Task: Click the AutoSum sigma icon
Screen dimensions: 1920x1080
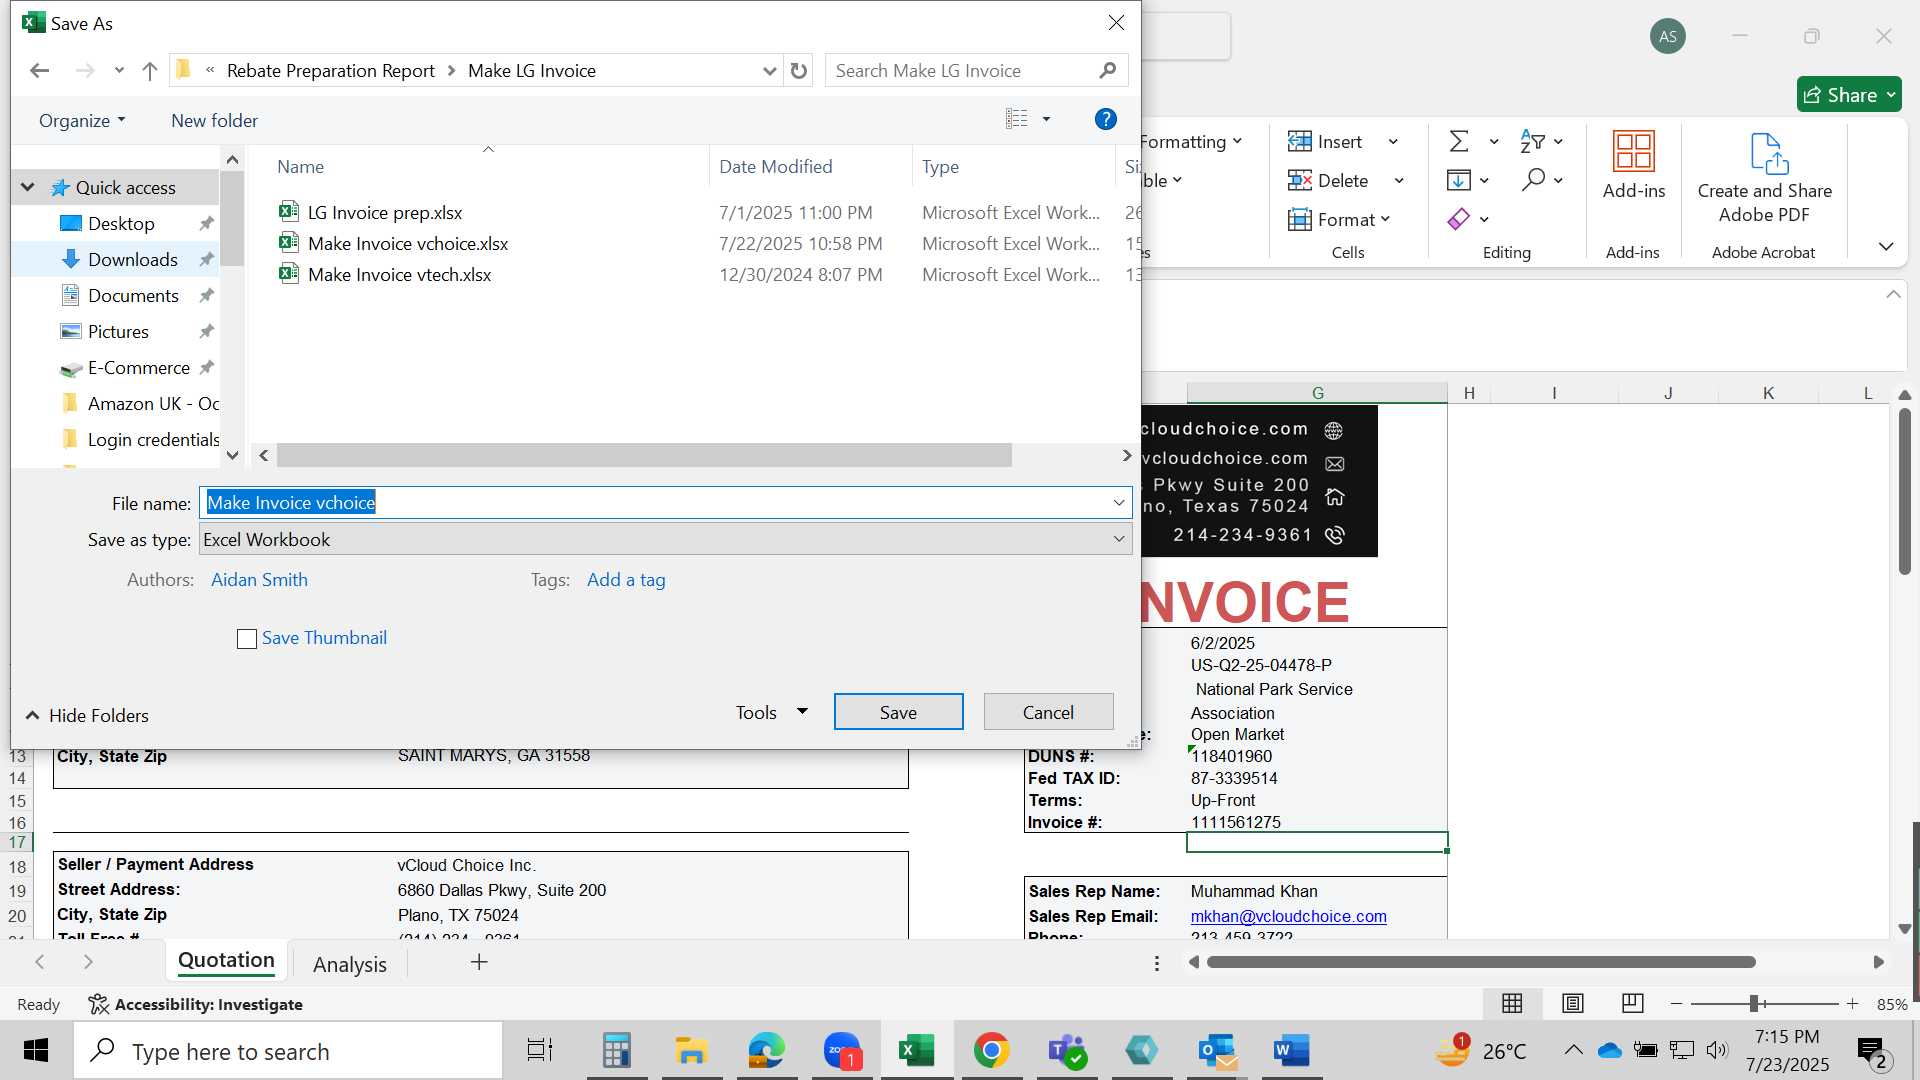Action: pyautogui.click(x=1459, y=142)
